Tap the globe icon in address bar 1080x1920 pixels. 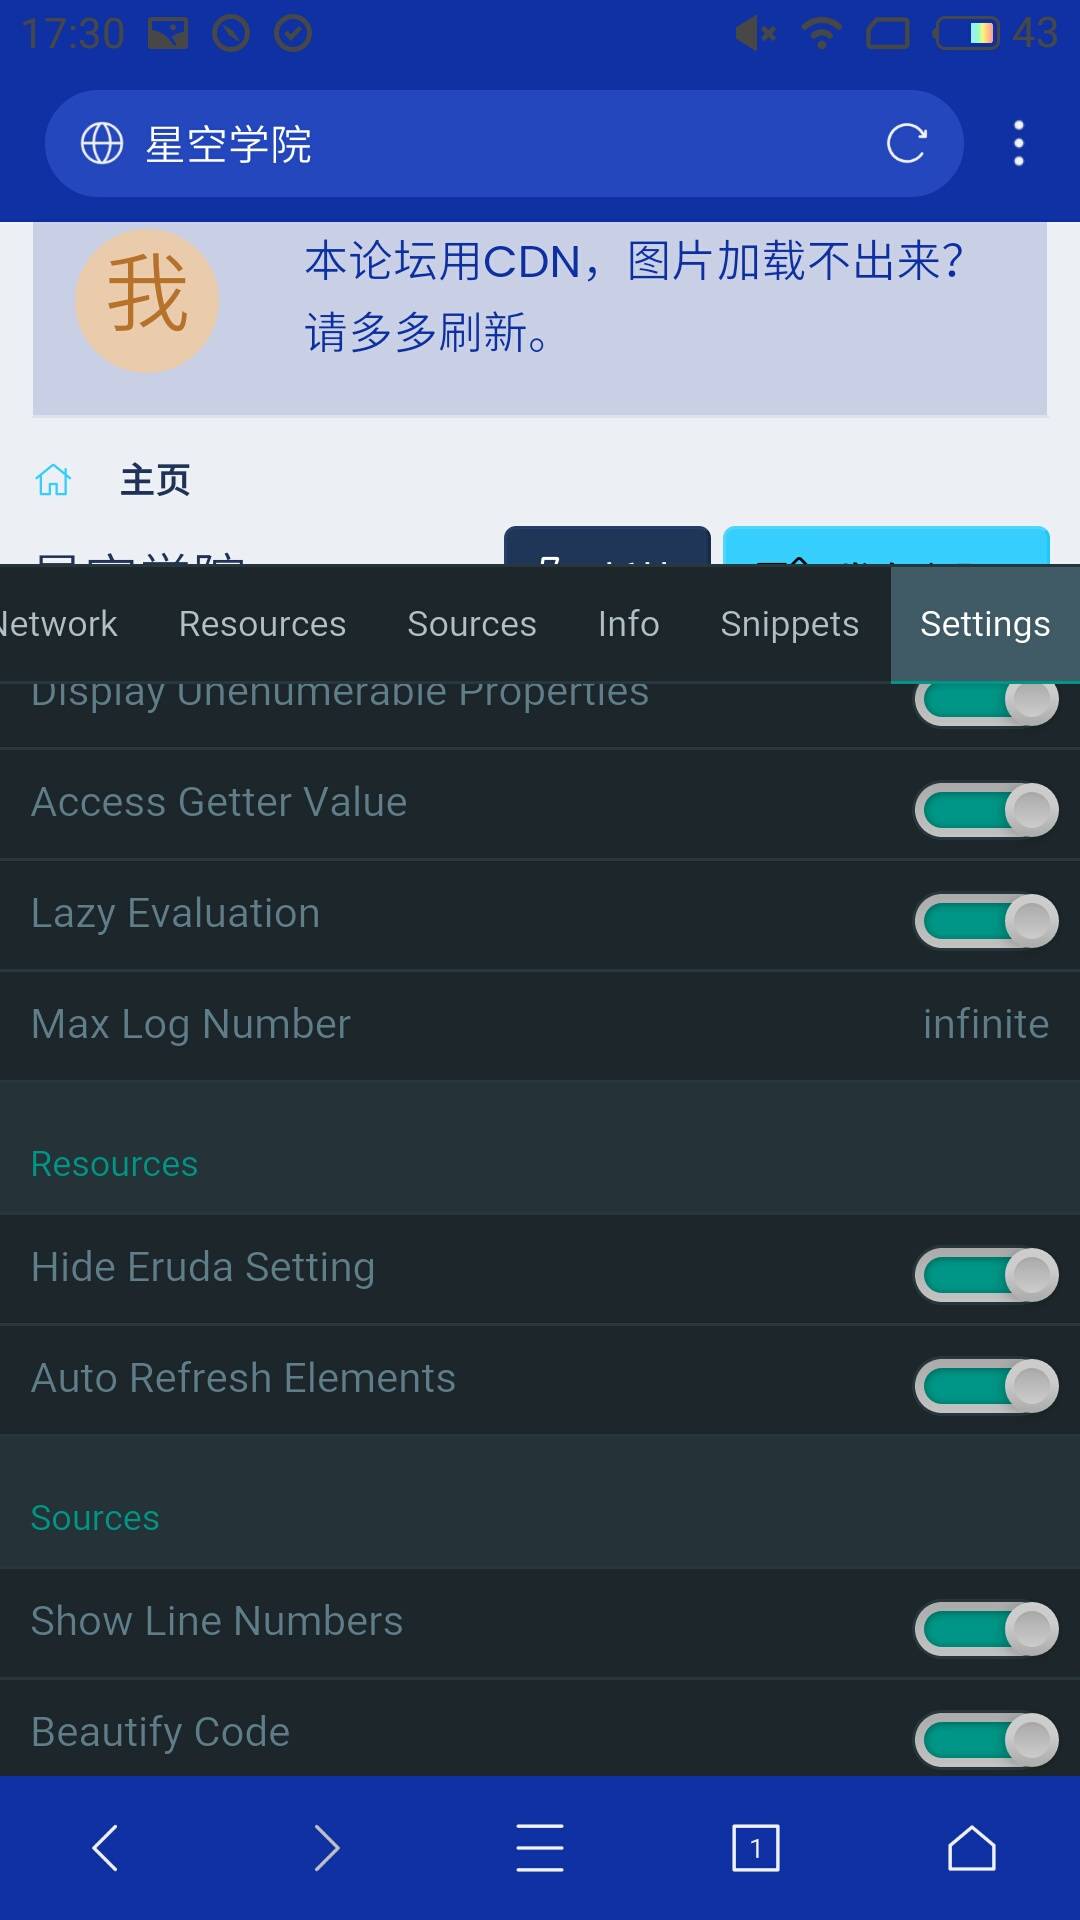(x=102, y=144)
